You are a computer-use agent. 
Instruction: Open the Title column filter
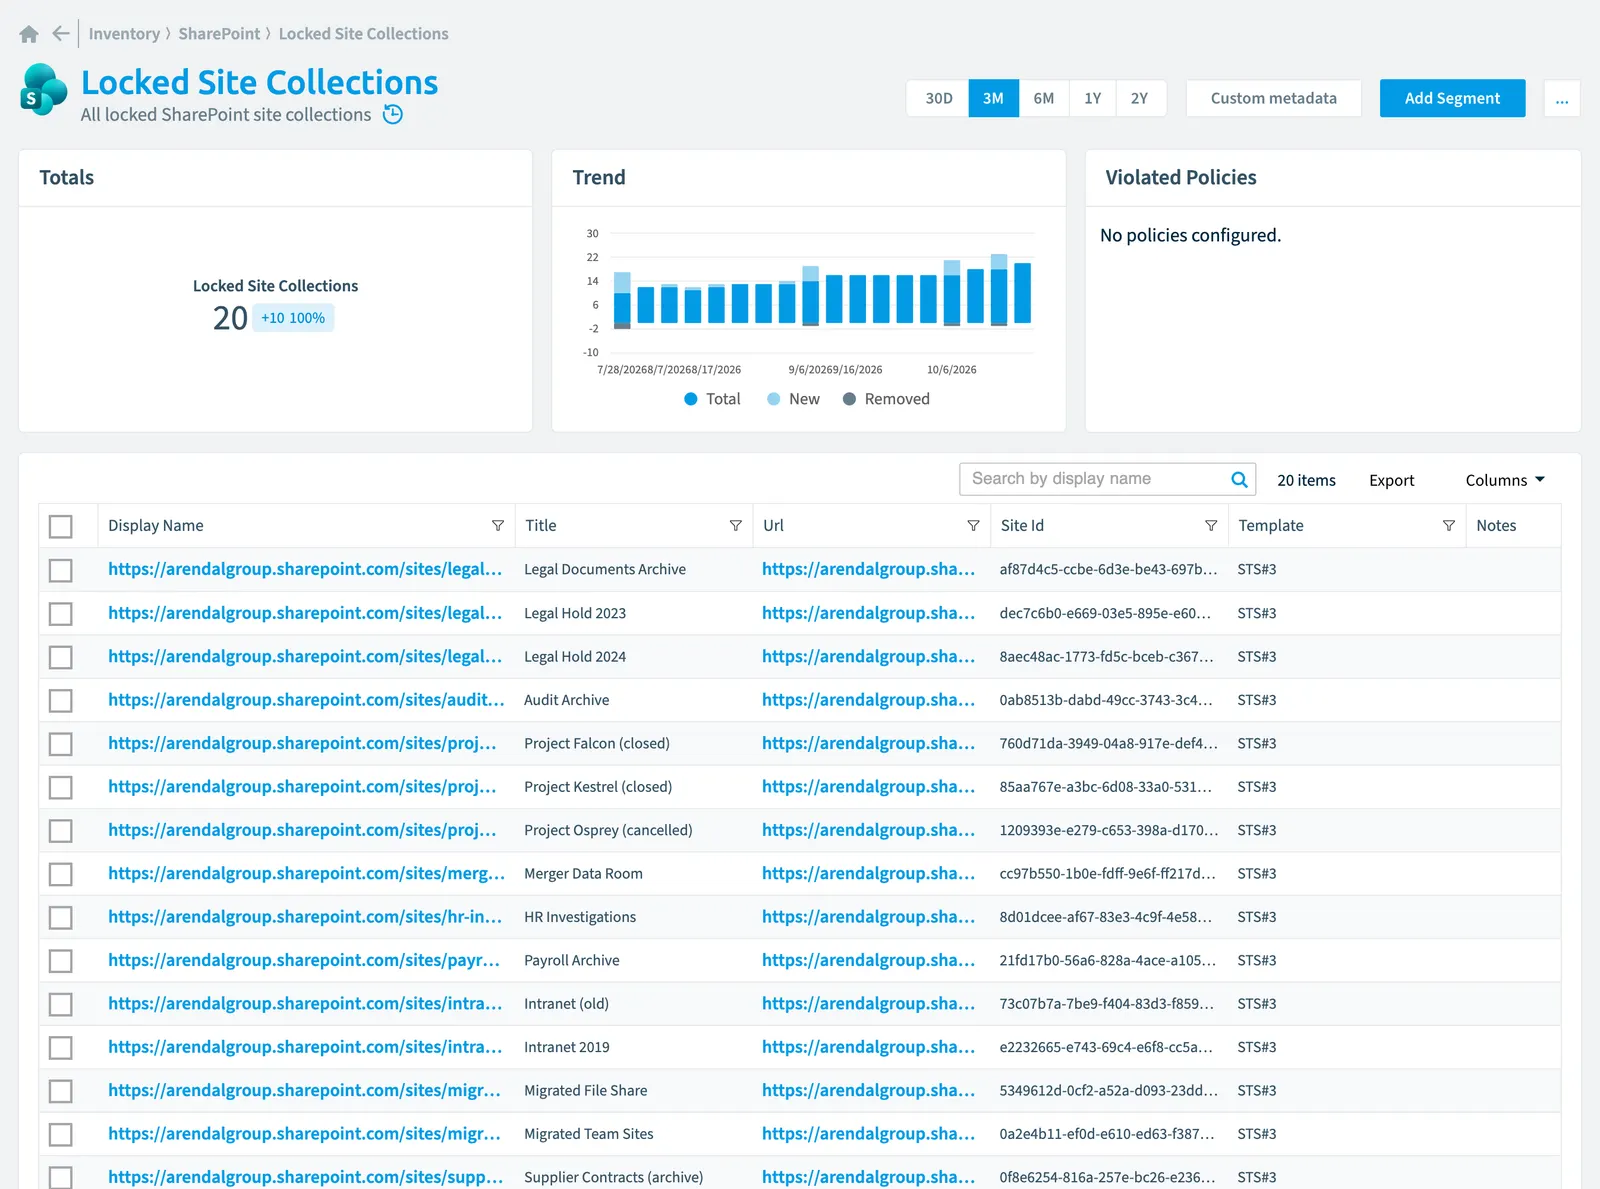click(736, 526)
